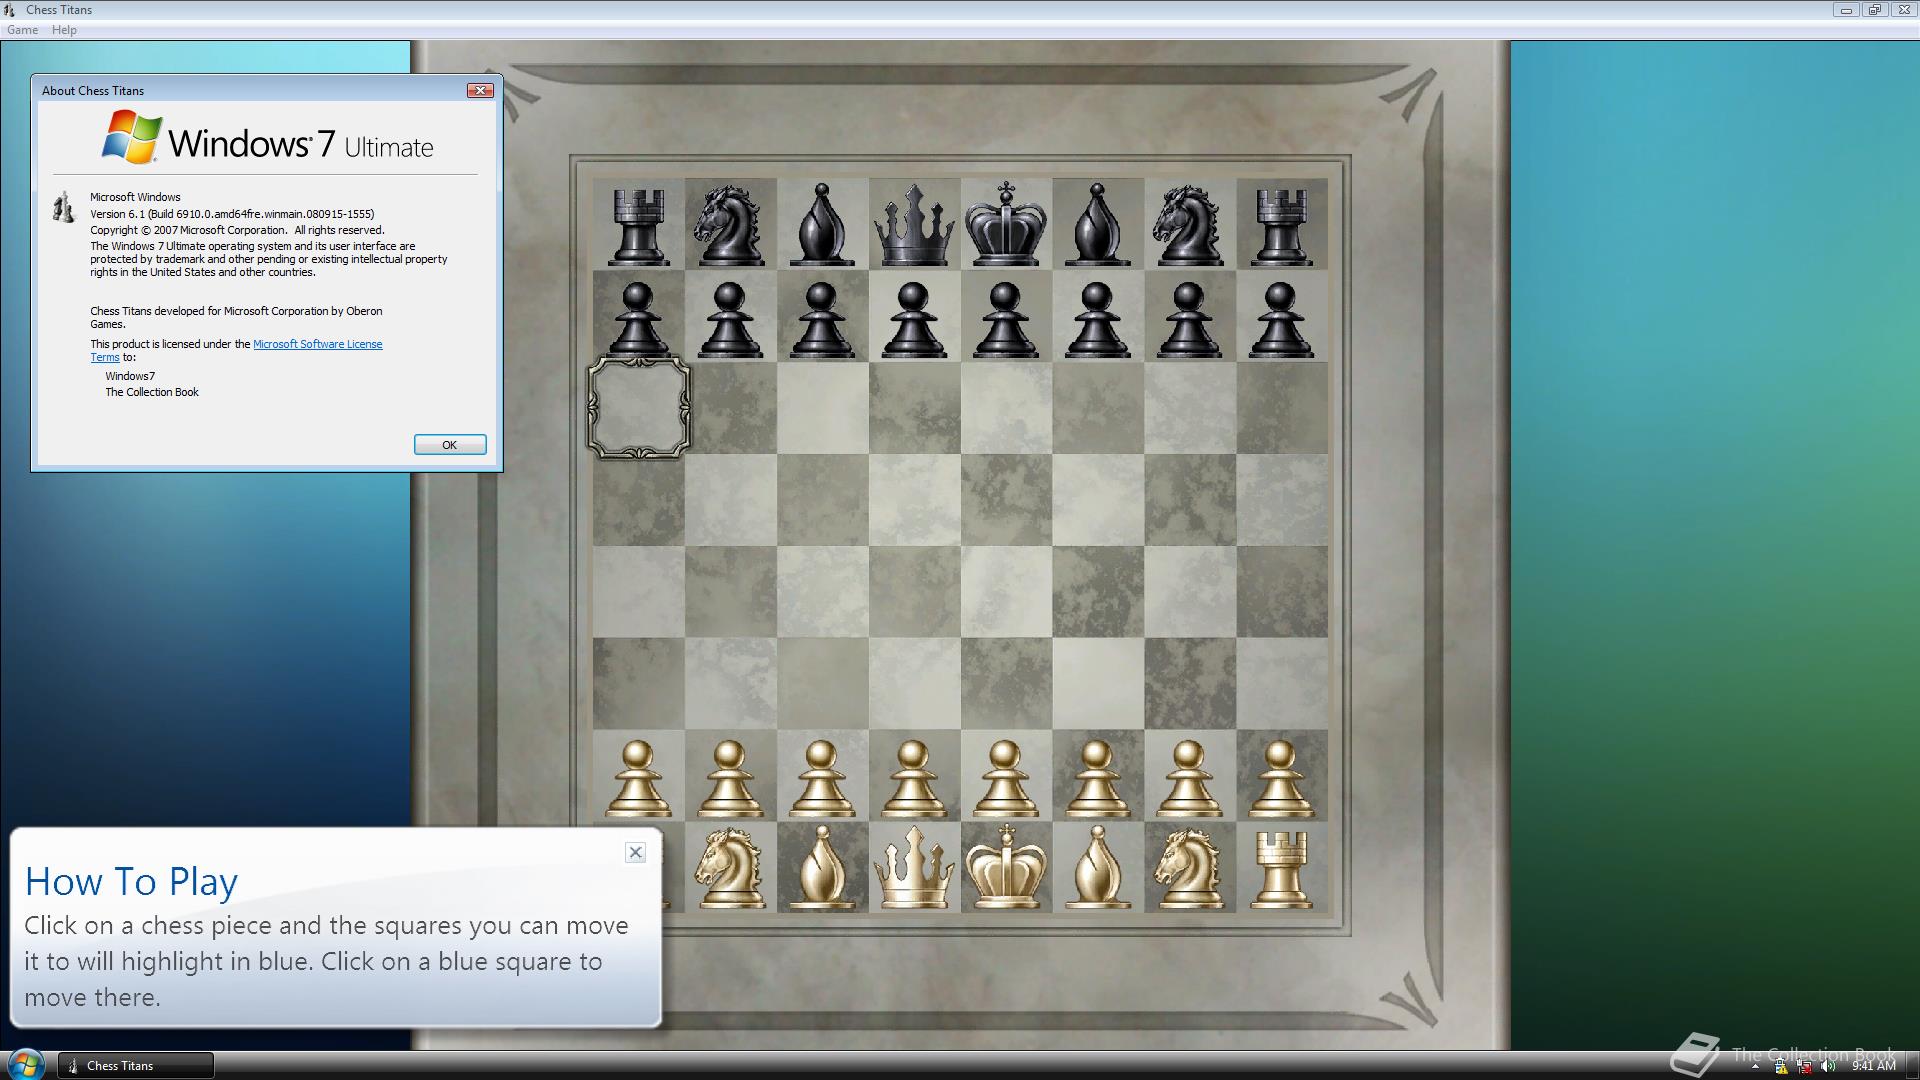The width and height of the screenshot is (1920, 1080).
Task: Click the black pawn on c7
Action: point(822,320)
